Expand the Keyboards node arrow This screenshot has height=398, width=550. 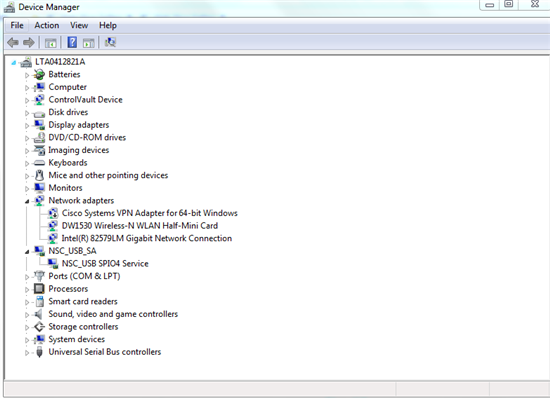tap(27, 163)
